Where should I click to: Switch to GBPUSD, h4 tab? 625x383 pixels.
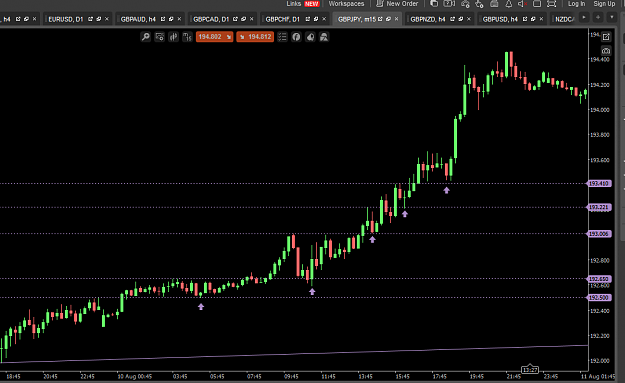point(500,19)
